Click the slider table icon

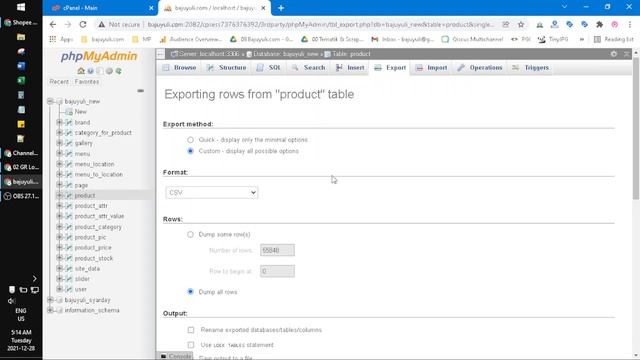click(69, 279)
